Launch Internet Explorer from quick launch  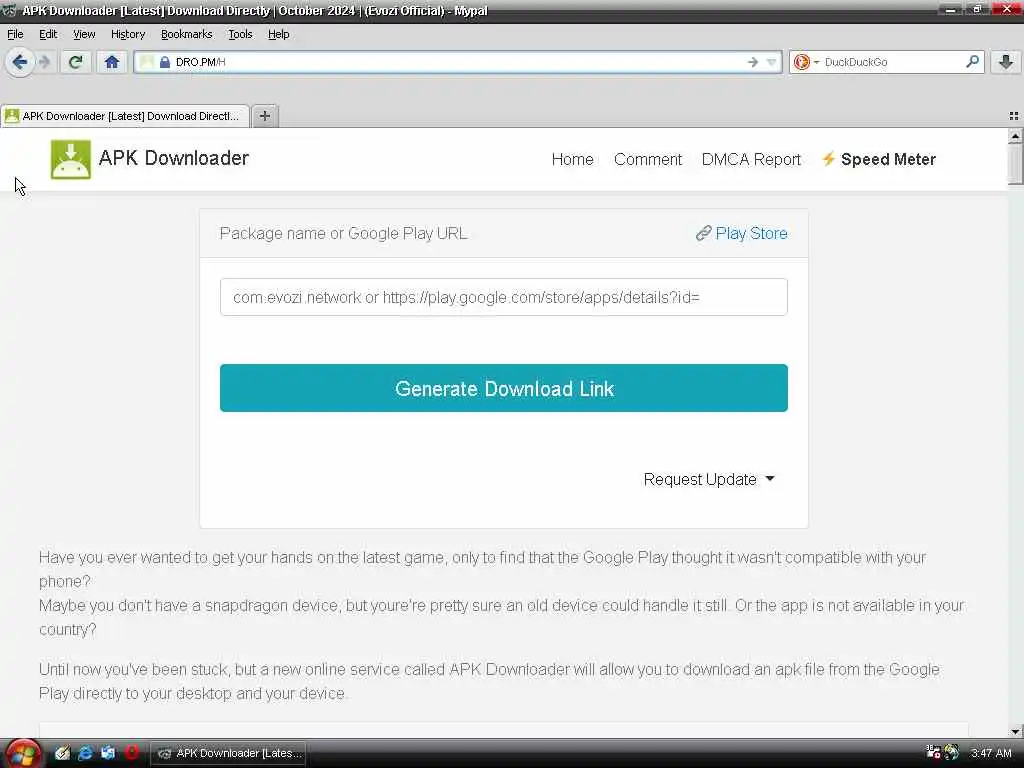(85, 753)
